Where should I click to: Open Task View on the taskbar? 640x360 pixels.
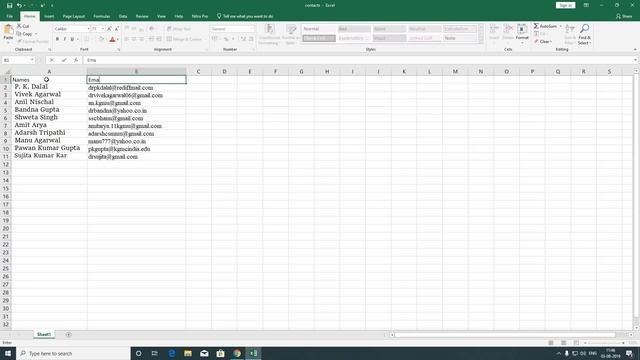click(155, 353)
